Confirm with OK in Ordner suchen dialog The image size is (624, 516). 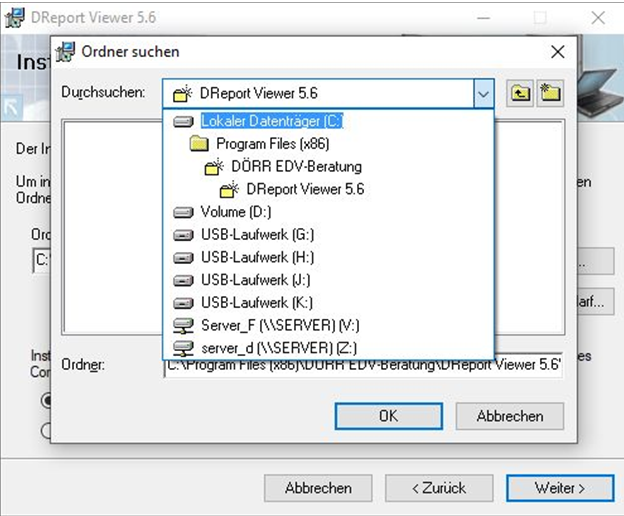point(388,416)
